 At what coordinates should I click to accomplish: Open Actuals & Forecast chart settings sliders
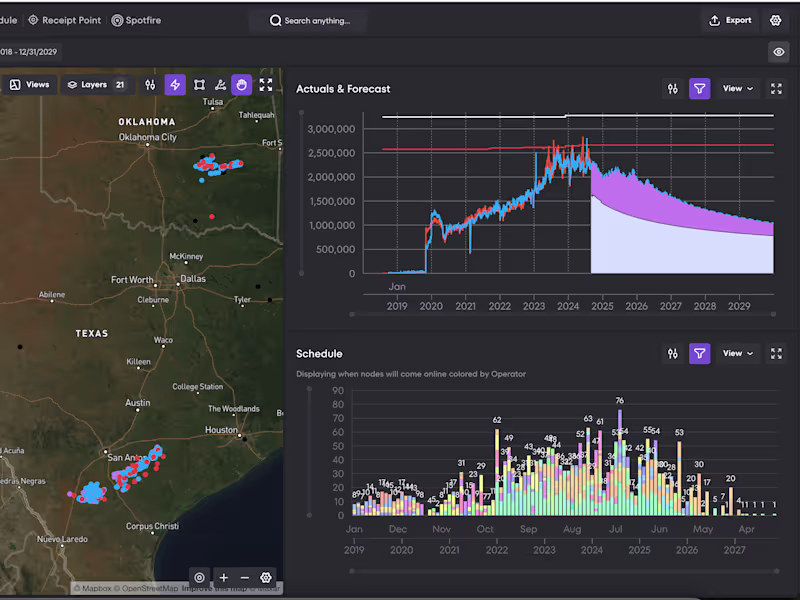click(x=673, y=89)
